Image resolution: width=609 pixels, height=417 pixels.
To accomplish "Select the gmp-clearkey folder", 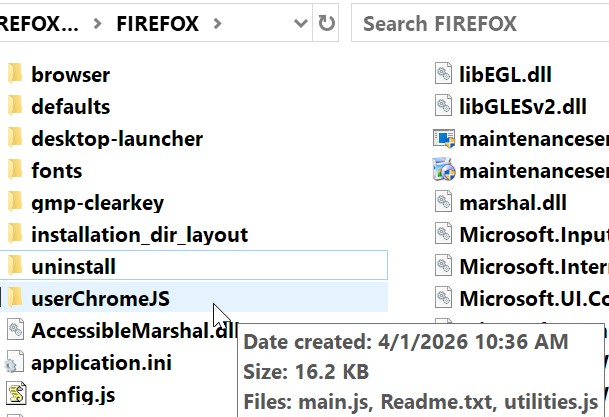I will click(97, 202).
